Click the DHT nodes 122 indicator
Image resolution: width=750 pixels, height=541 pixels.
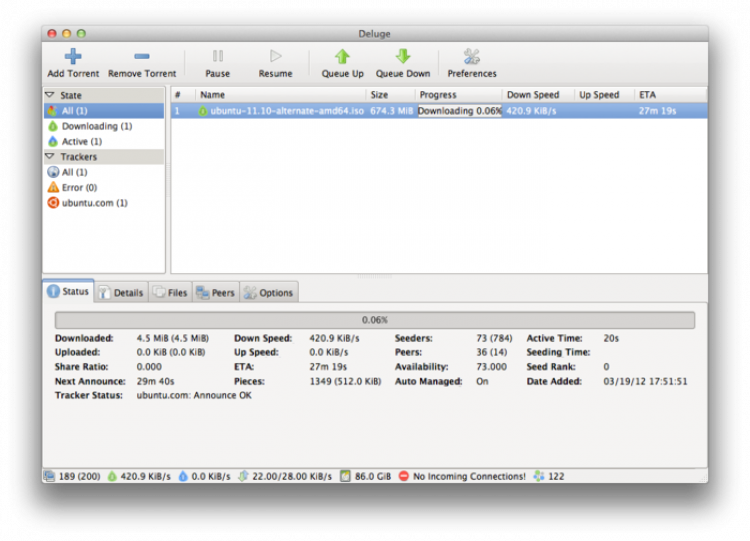pyautogui.click(x=549, y=476)
